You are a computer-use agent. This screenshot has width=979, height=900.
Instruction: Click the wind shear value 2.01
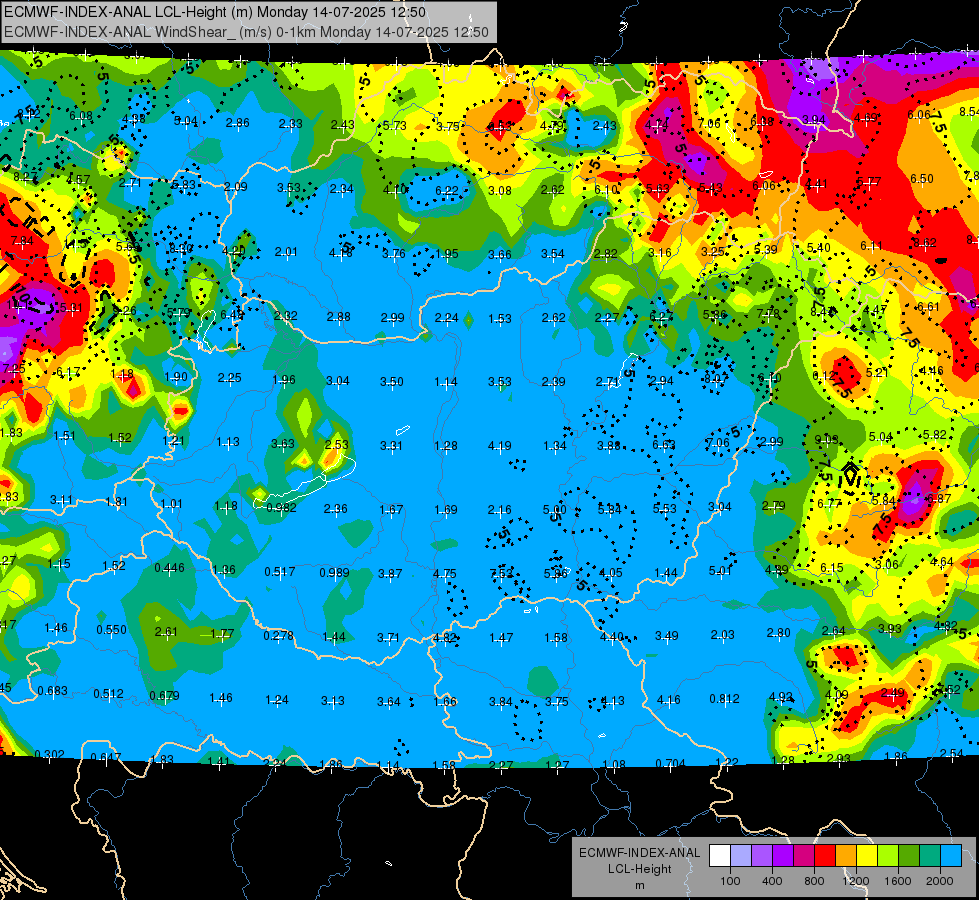click(286, 252)
